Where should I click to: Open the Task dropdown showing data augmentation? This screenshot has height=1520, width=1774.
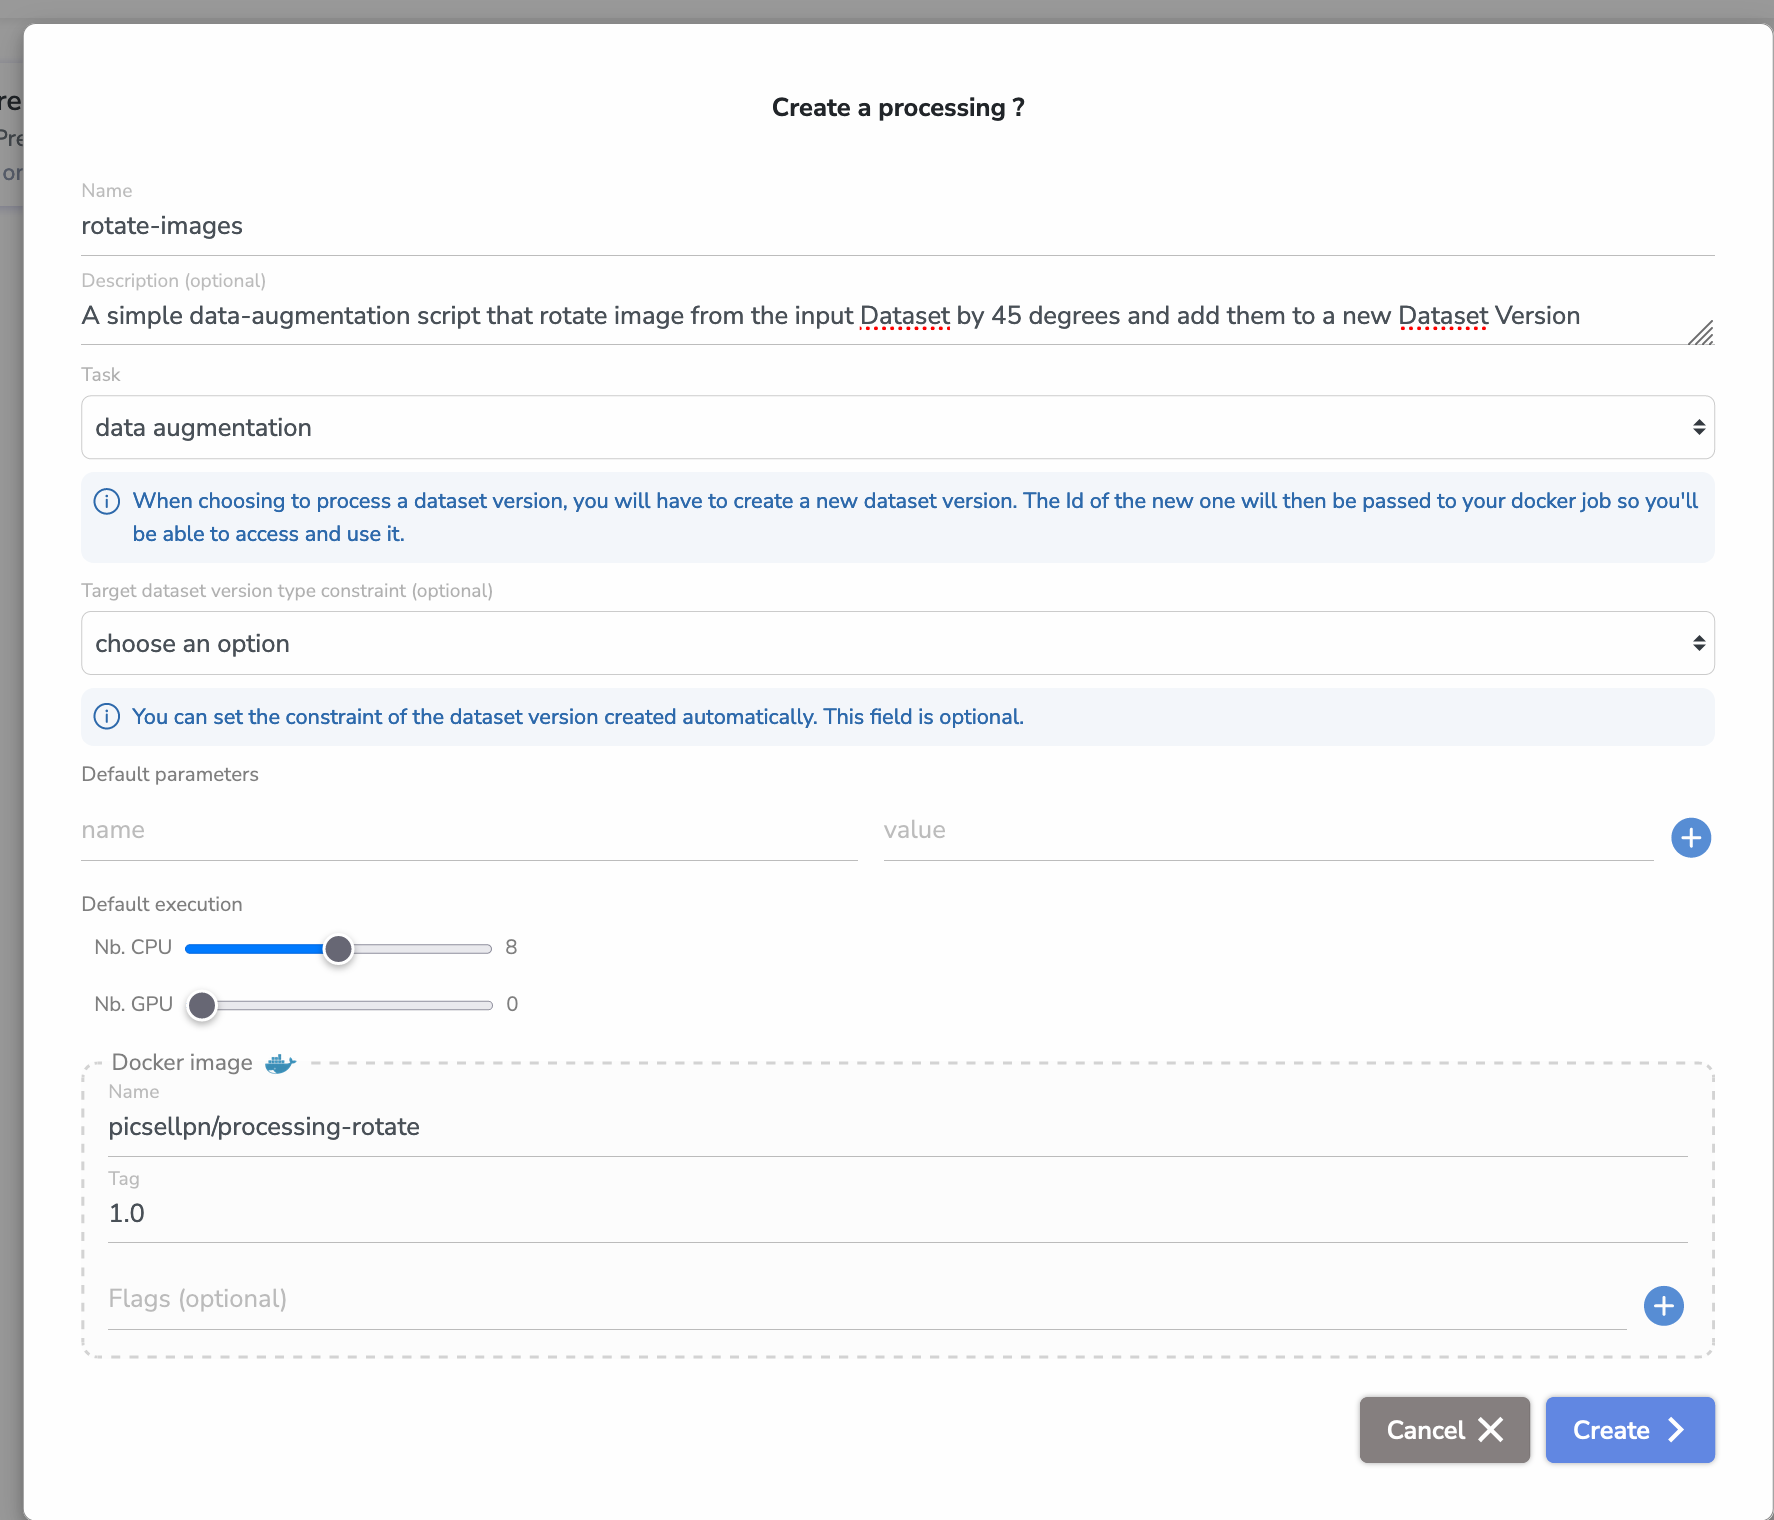pos(897,428)
